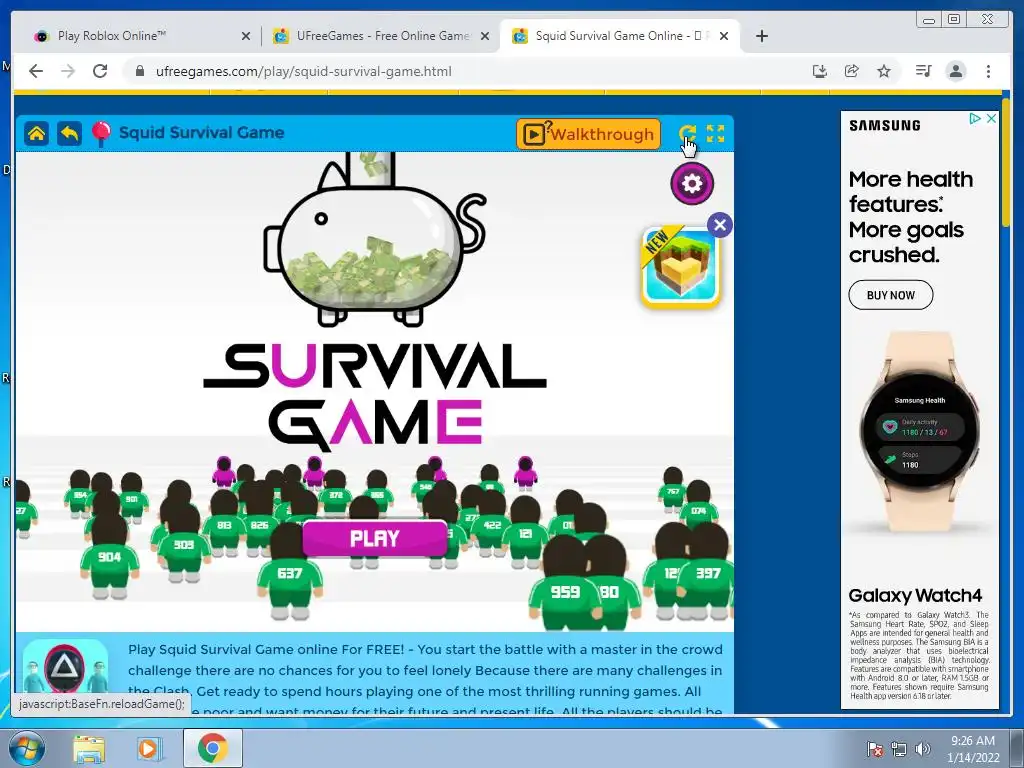Open the purple game settings gear

[x=692, y=184]
